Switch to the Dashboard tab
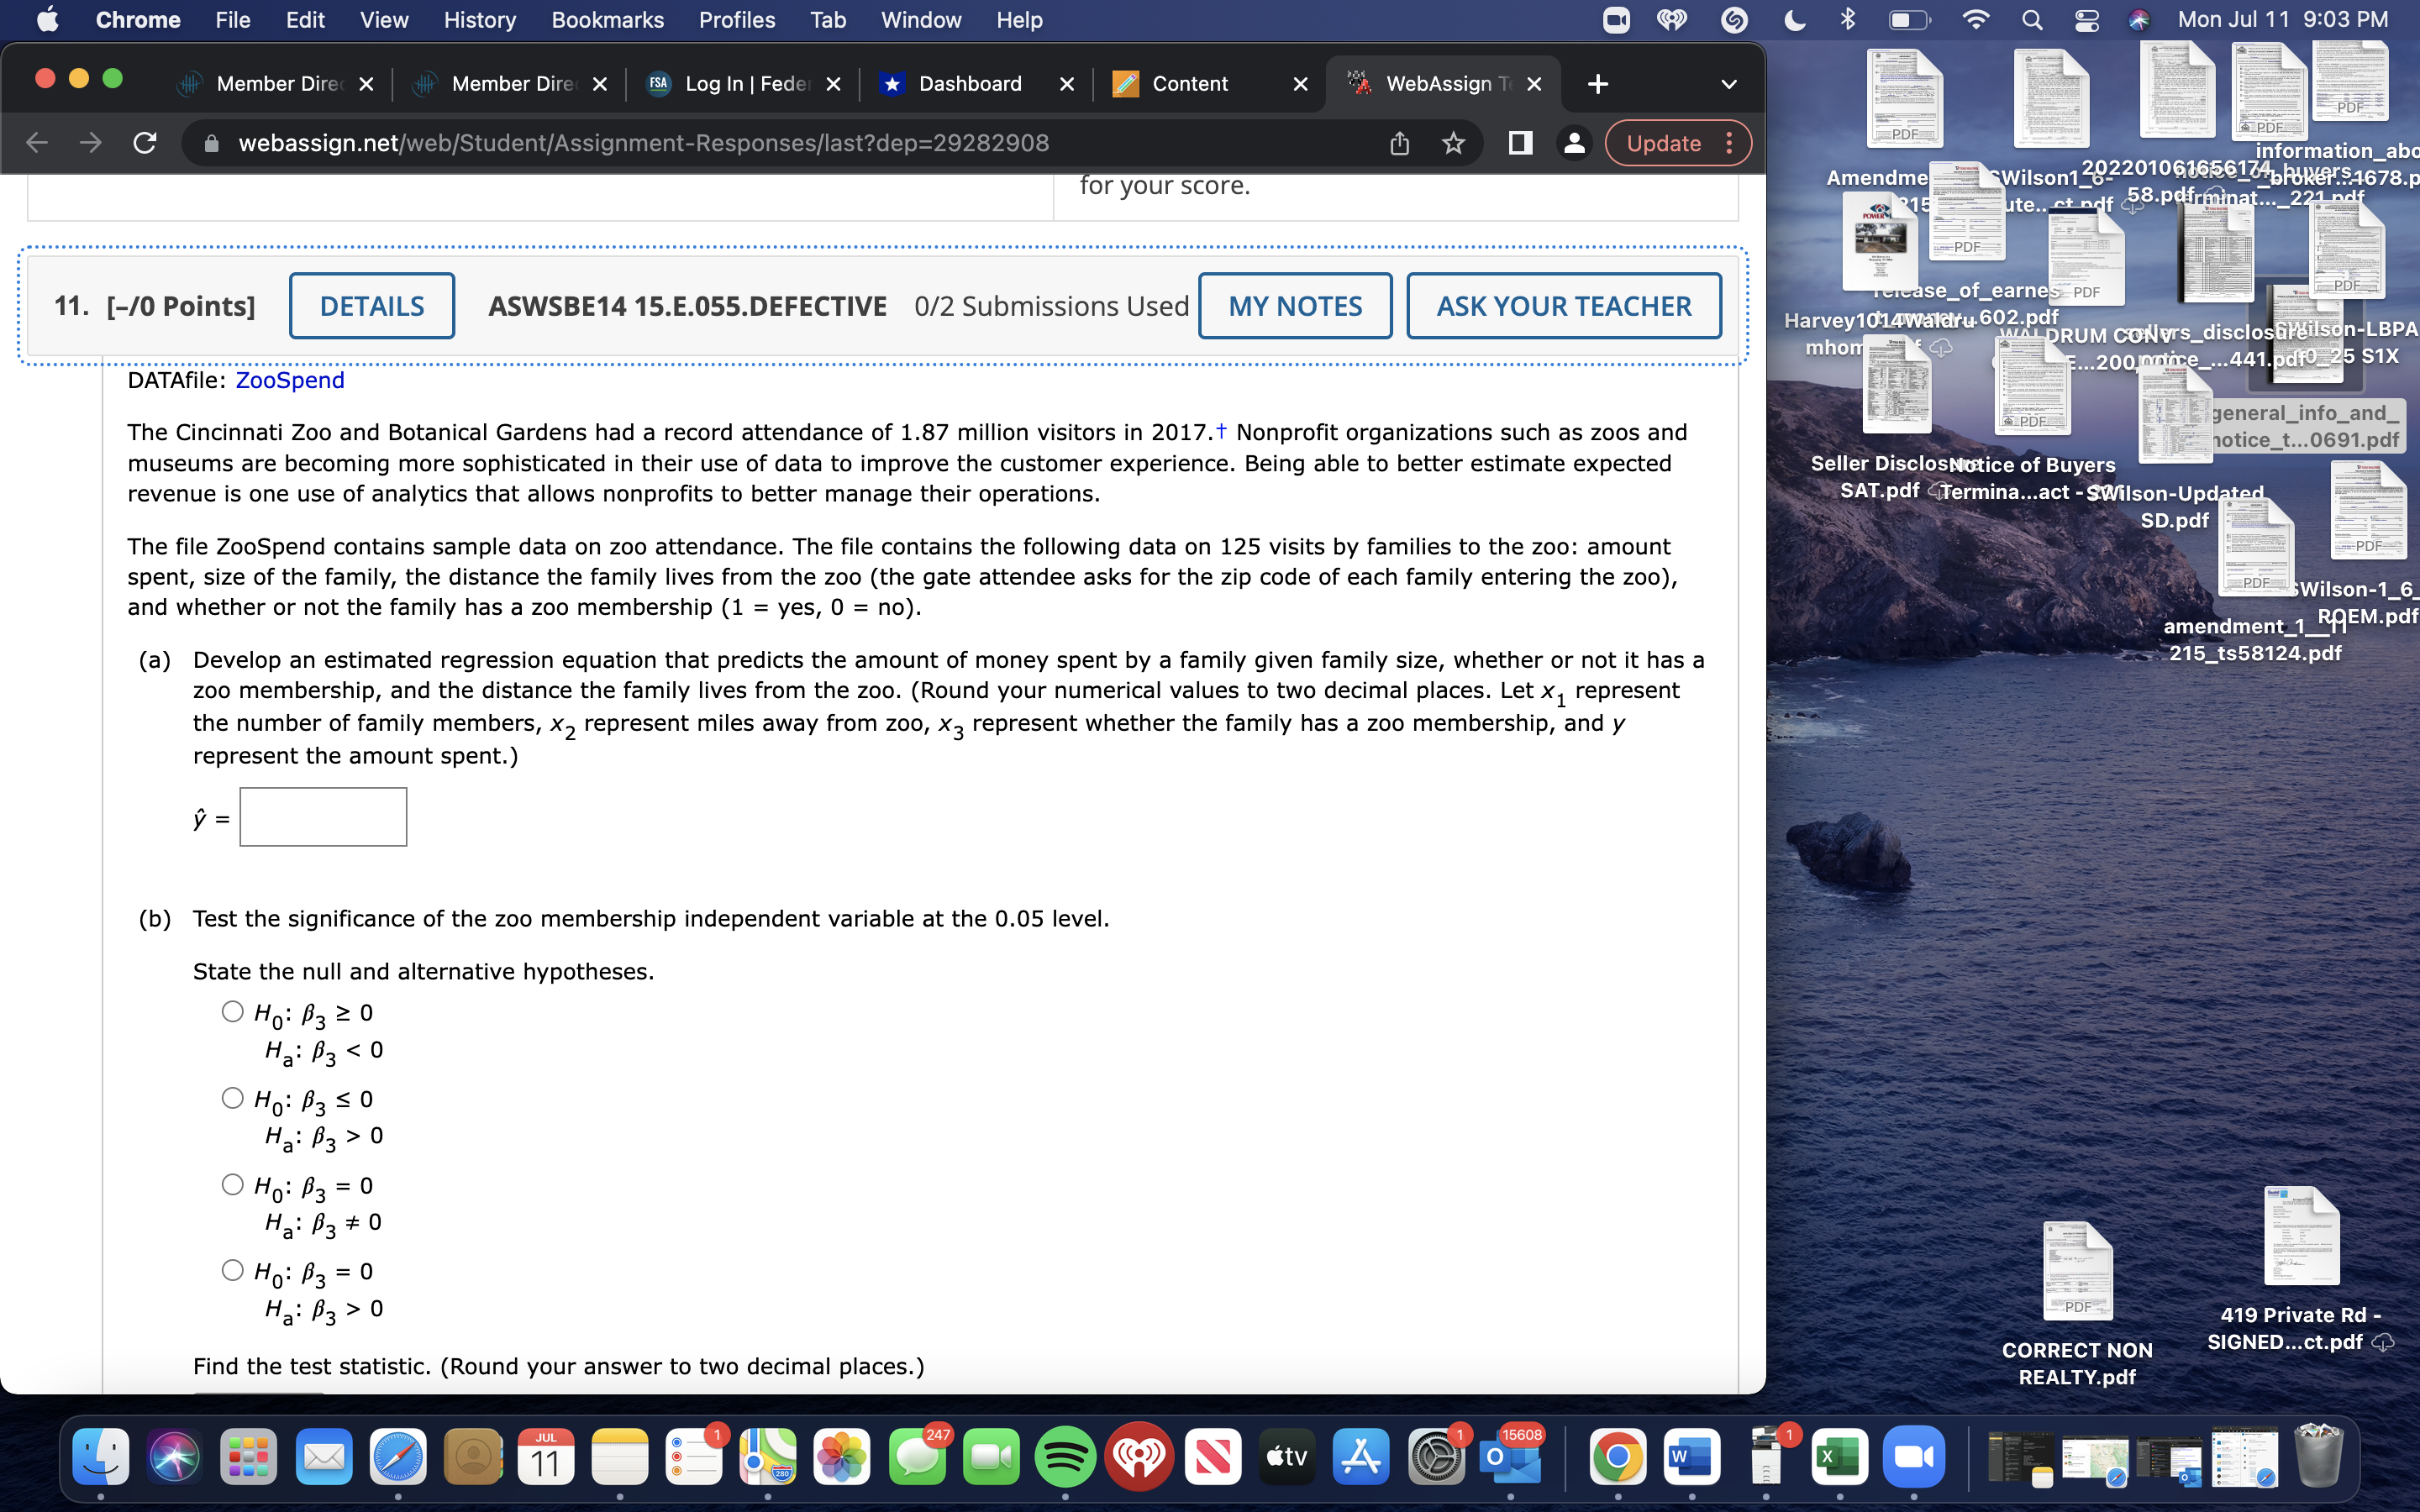Screen dimensions: 2420x1512 click(968, 84)
